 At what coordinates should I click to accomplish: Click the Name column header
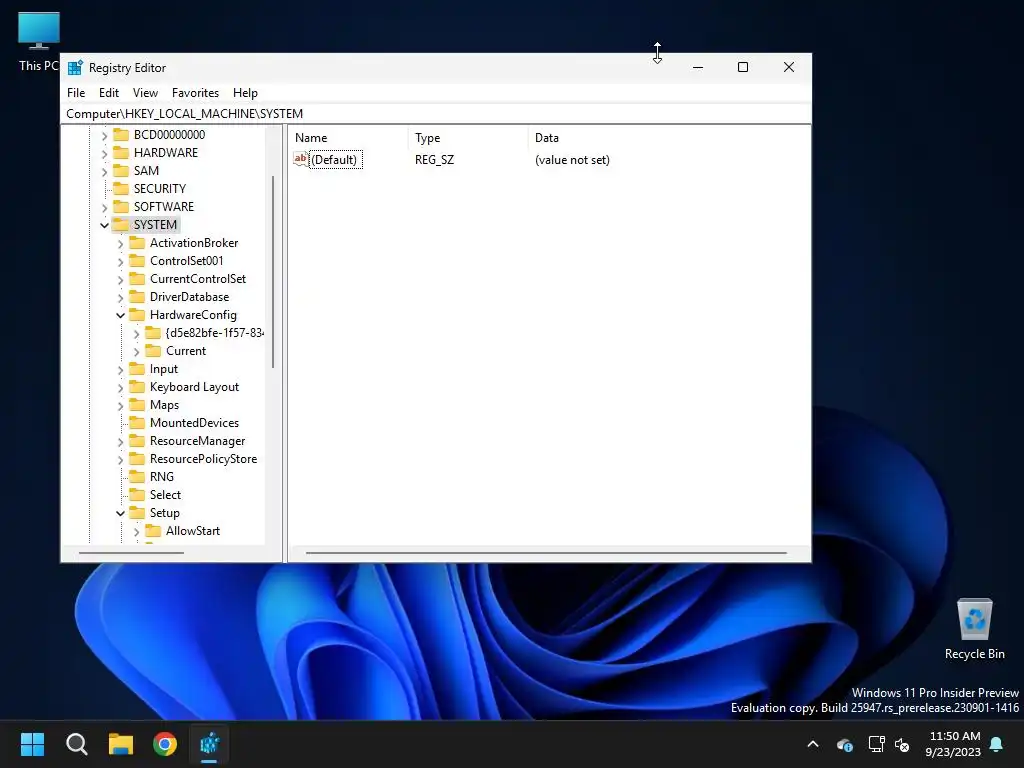click(349, 138)
